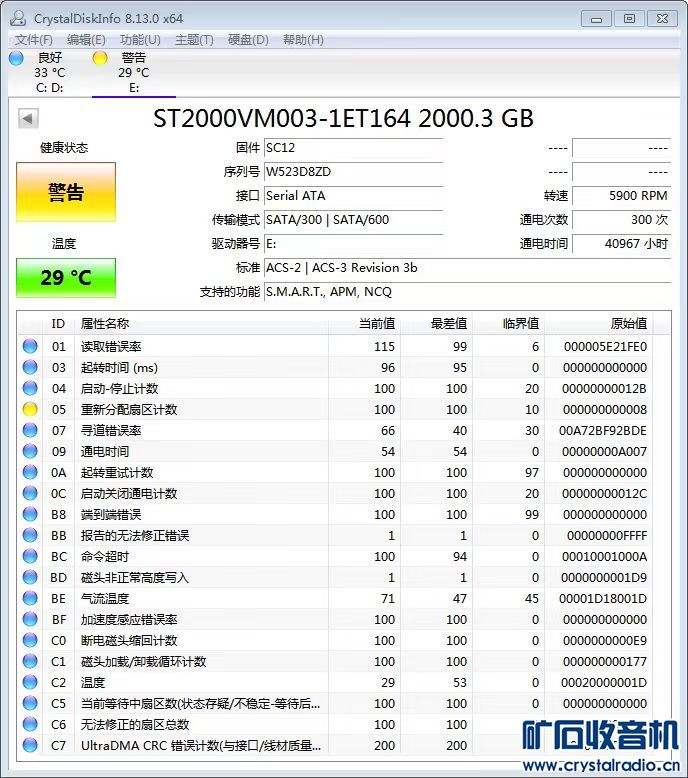The width and height of the screenshot is (688, 778).
Task: Click blue status orb for C7 UltraDMA CRC
Action: pyautogui.click(x=30, y=745)
